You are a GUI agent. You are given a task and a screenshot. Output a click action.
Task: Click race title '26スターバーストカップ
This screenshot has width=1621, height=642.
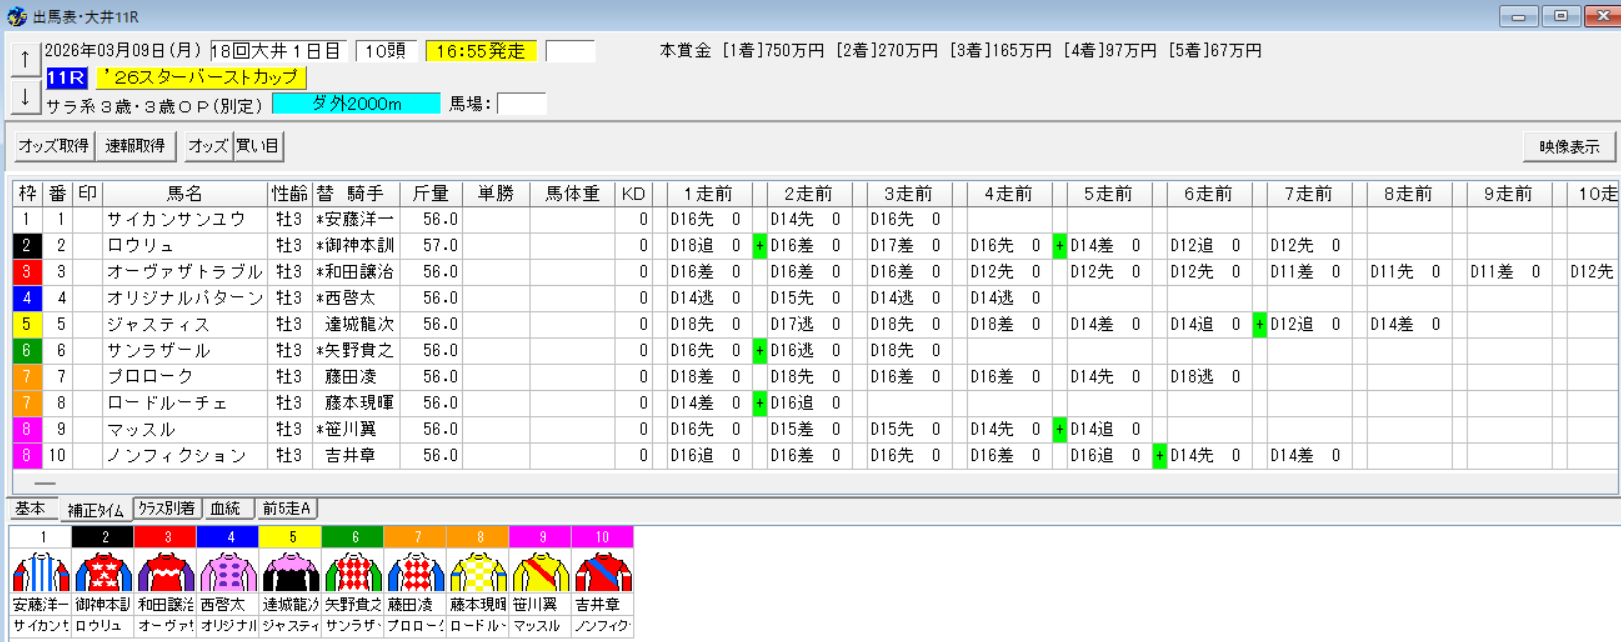(x=201, y=77)
